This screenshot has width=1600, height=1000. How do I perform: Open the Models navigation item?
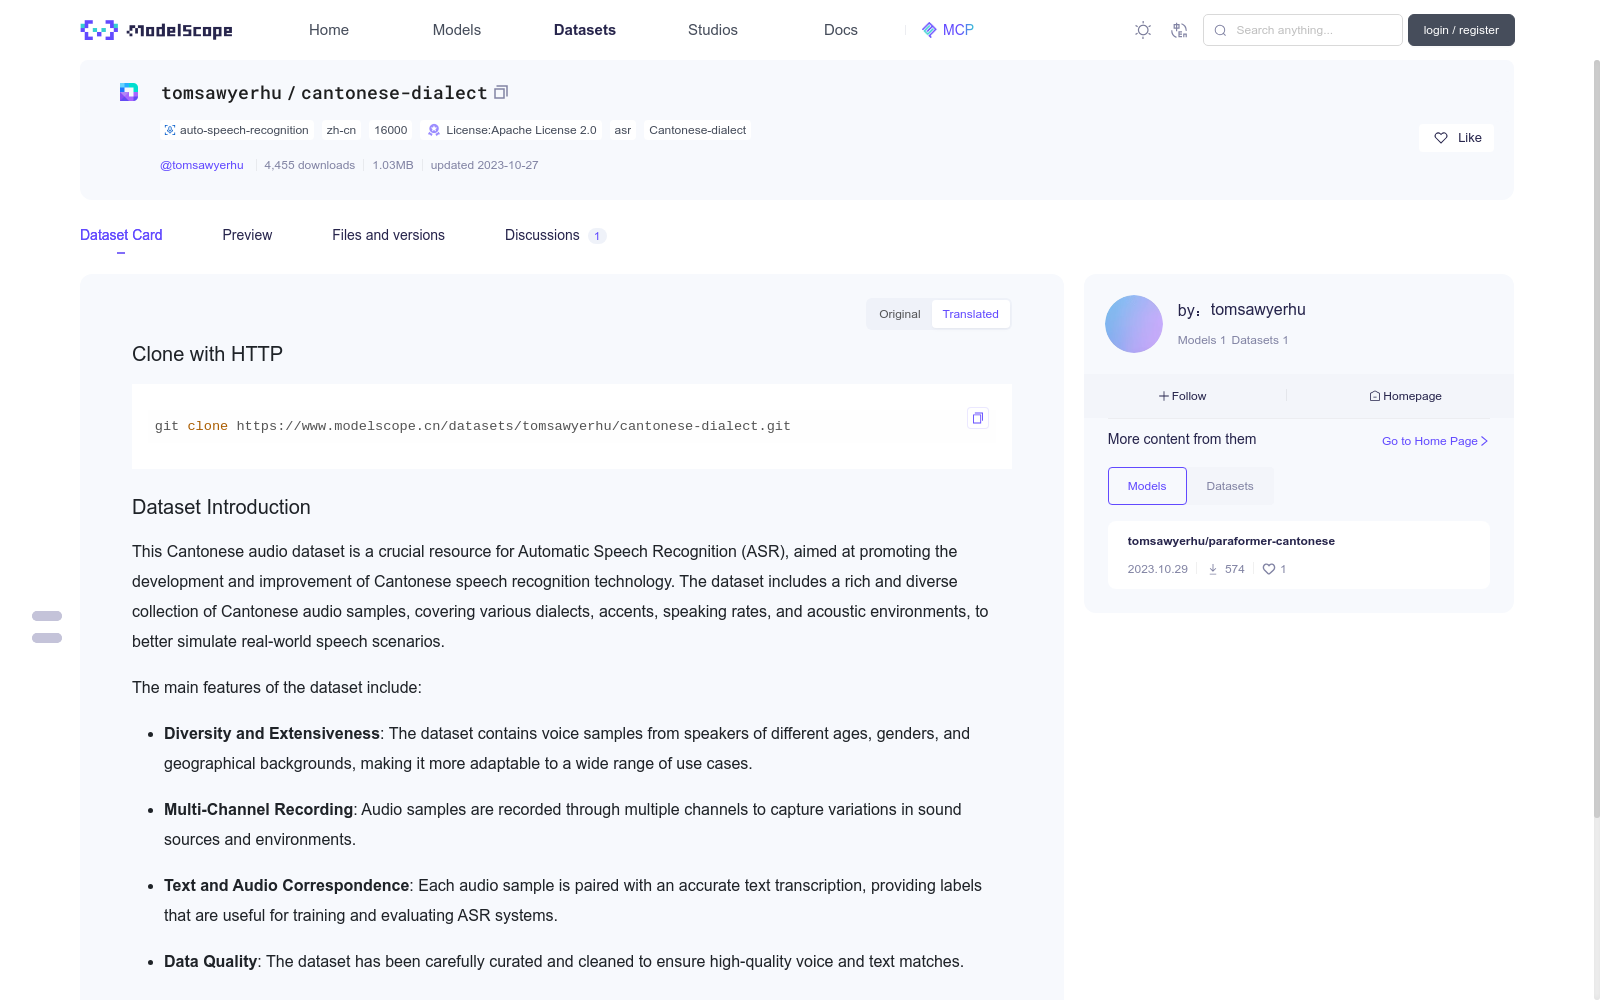[457, 30]
